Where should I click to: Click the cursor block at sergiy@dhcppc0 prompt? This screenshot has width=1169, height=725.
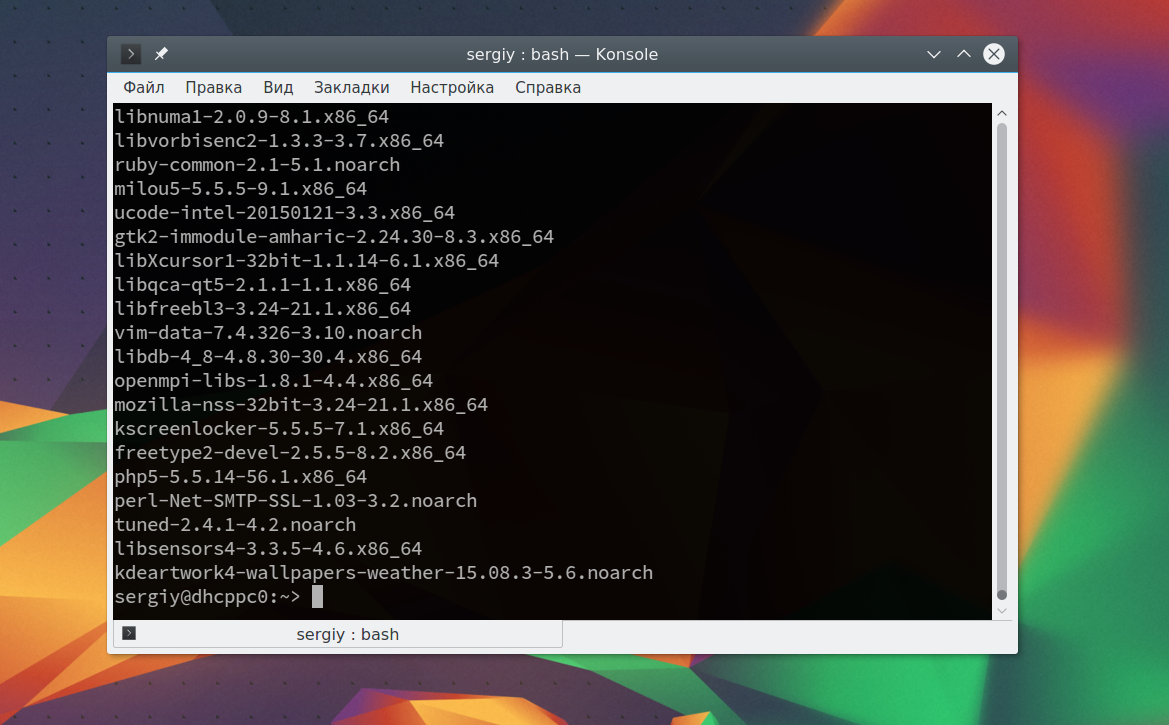318,597
